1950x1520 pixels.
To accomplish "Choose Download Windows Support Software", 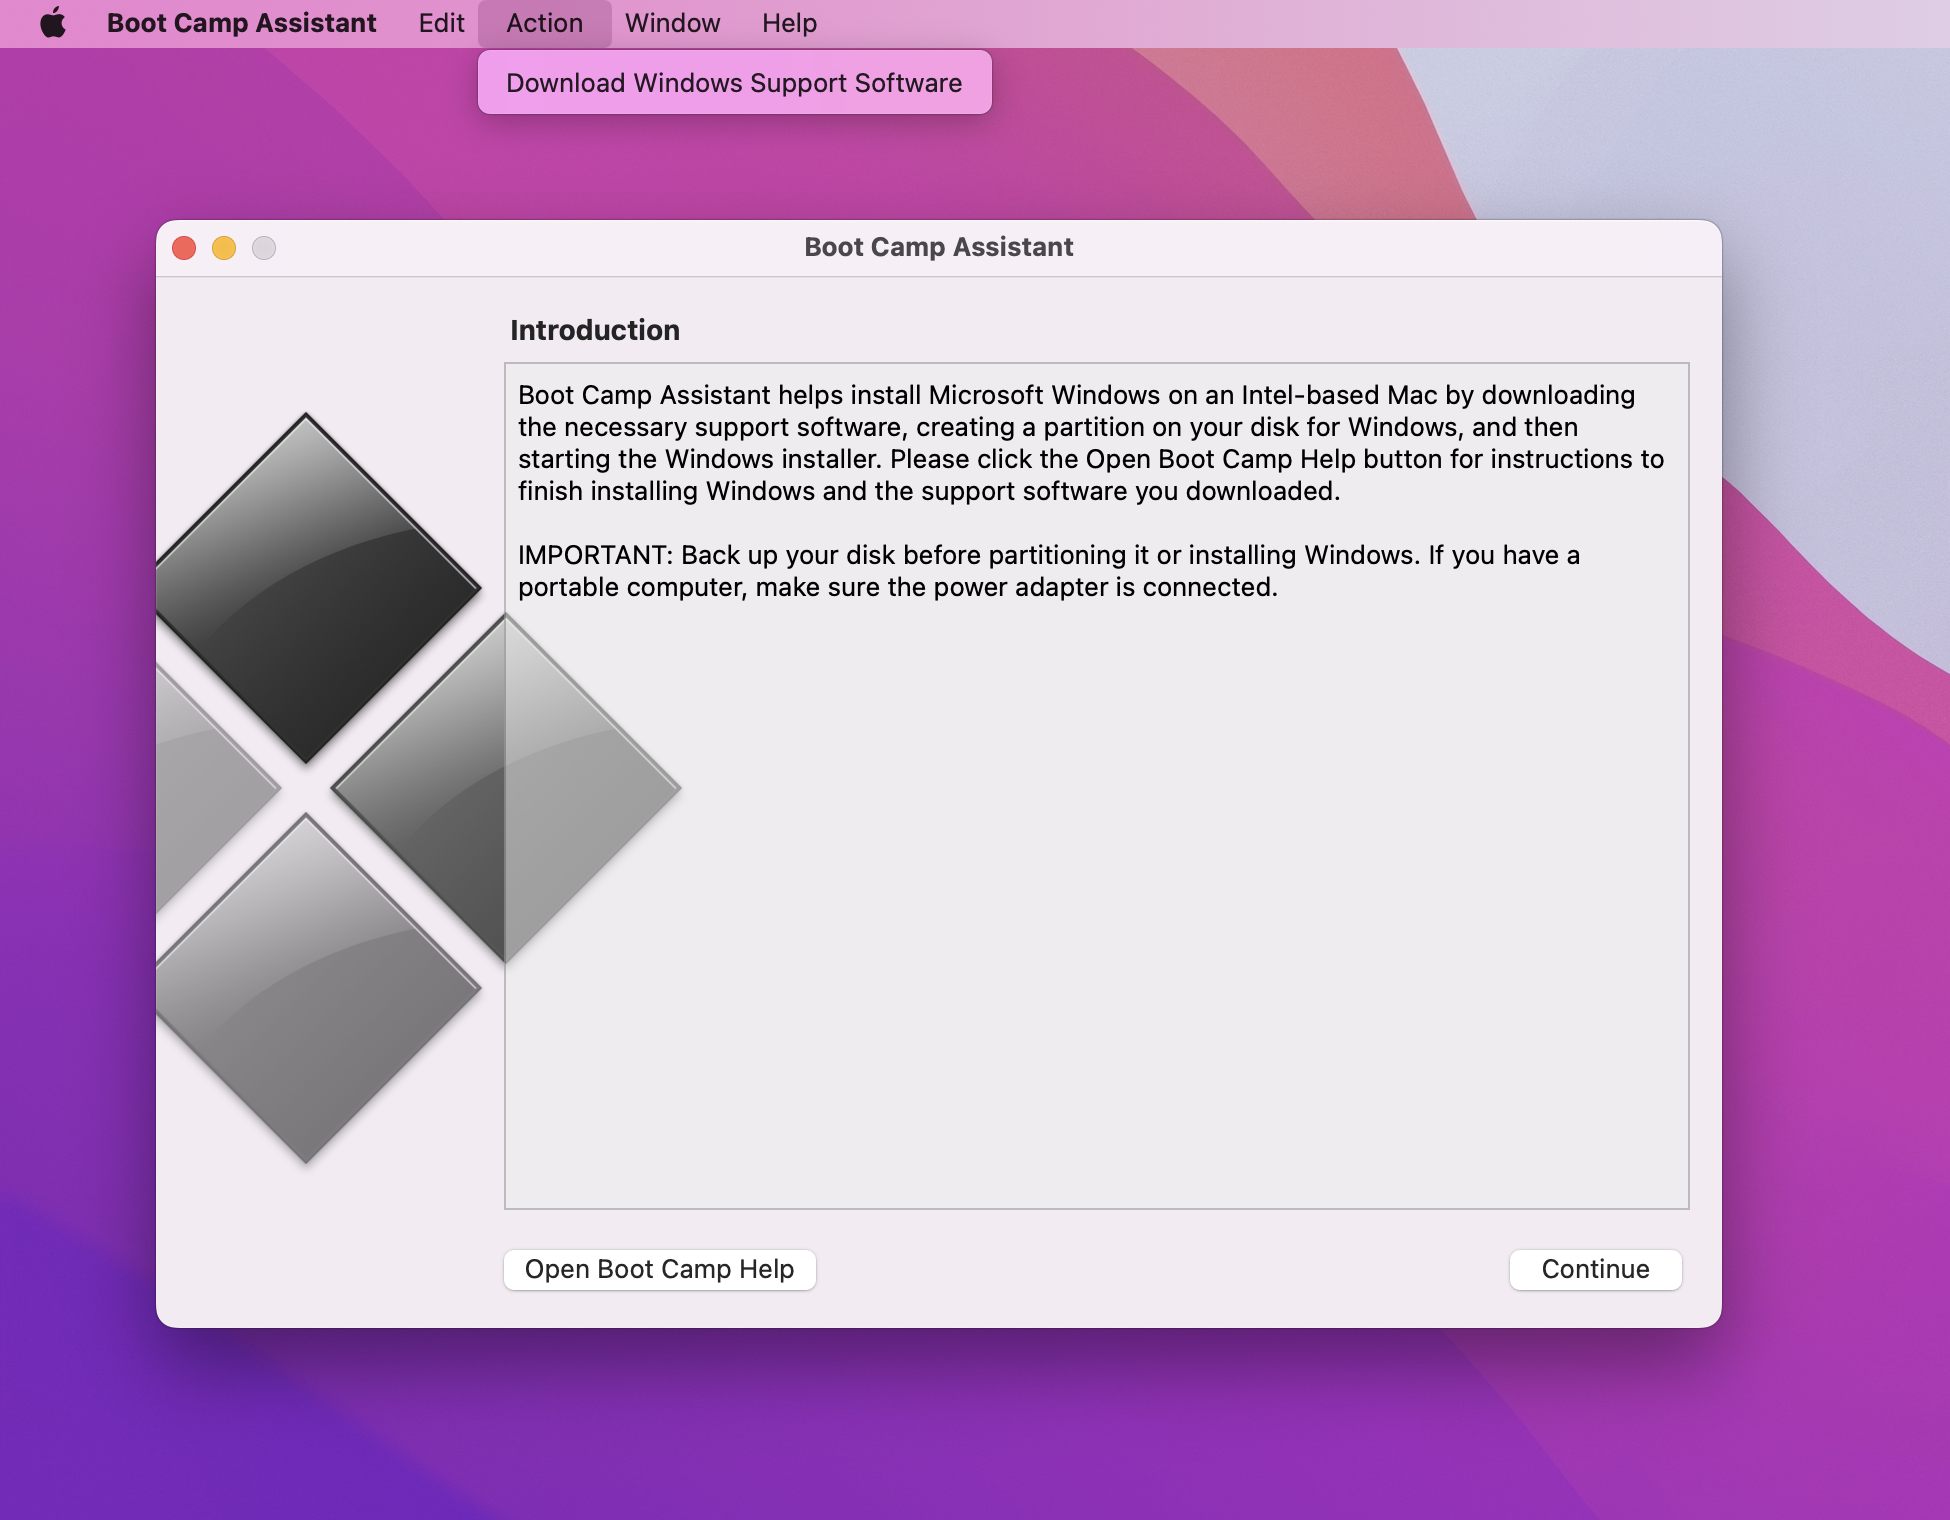I will pos(735,82).
